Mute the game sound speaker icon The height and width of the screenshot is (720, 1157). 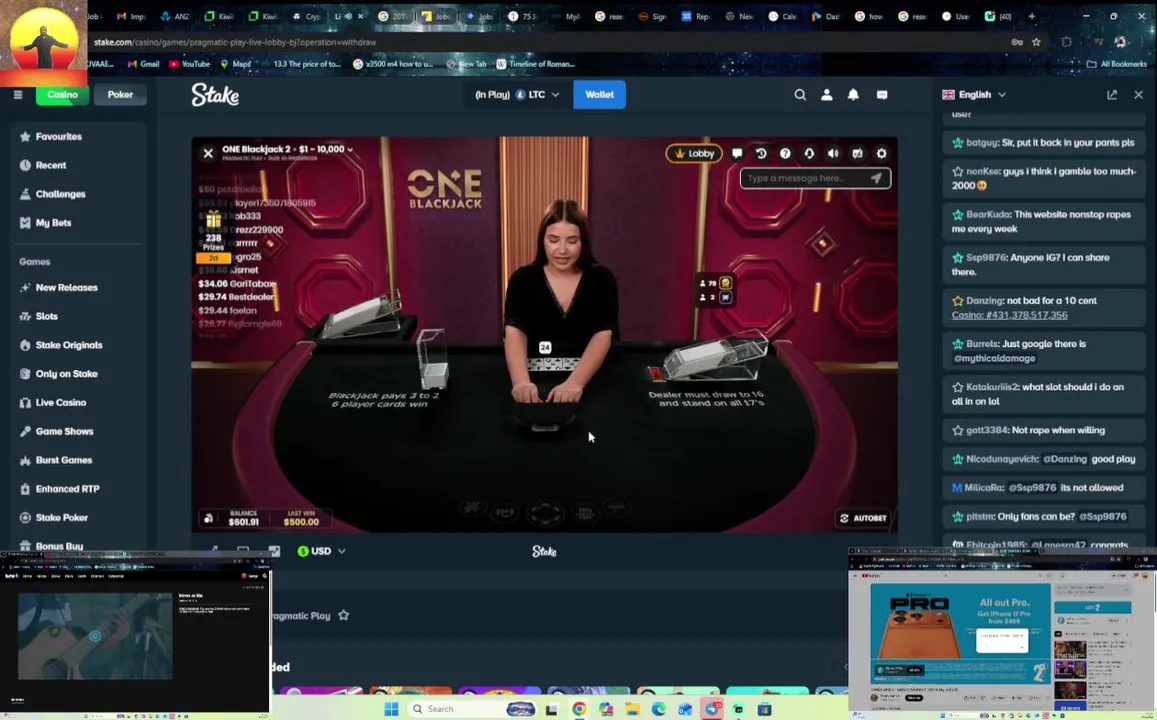click(833, 153)
